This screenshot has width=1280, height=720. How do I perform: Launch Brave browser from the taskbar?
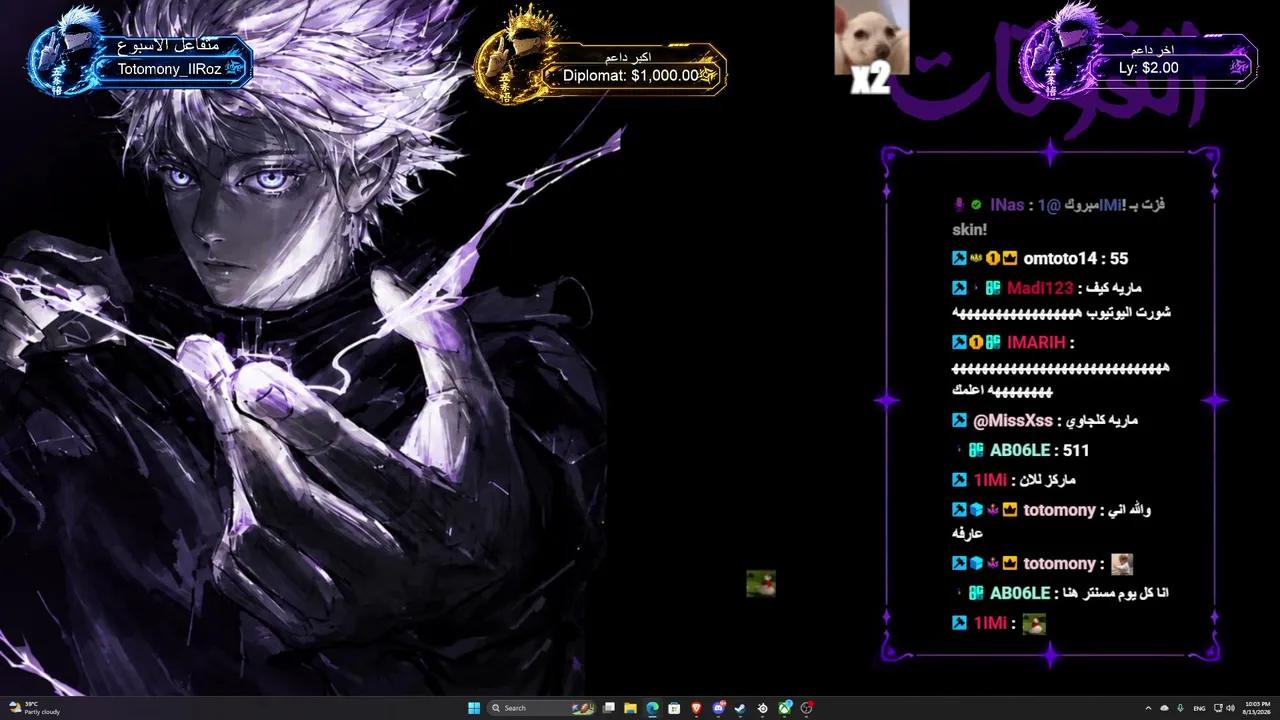pos(696,708)
